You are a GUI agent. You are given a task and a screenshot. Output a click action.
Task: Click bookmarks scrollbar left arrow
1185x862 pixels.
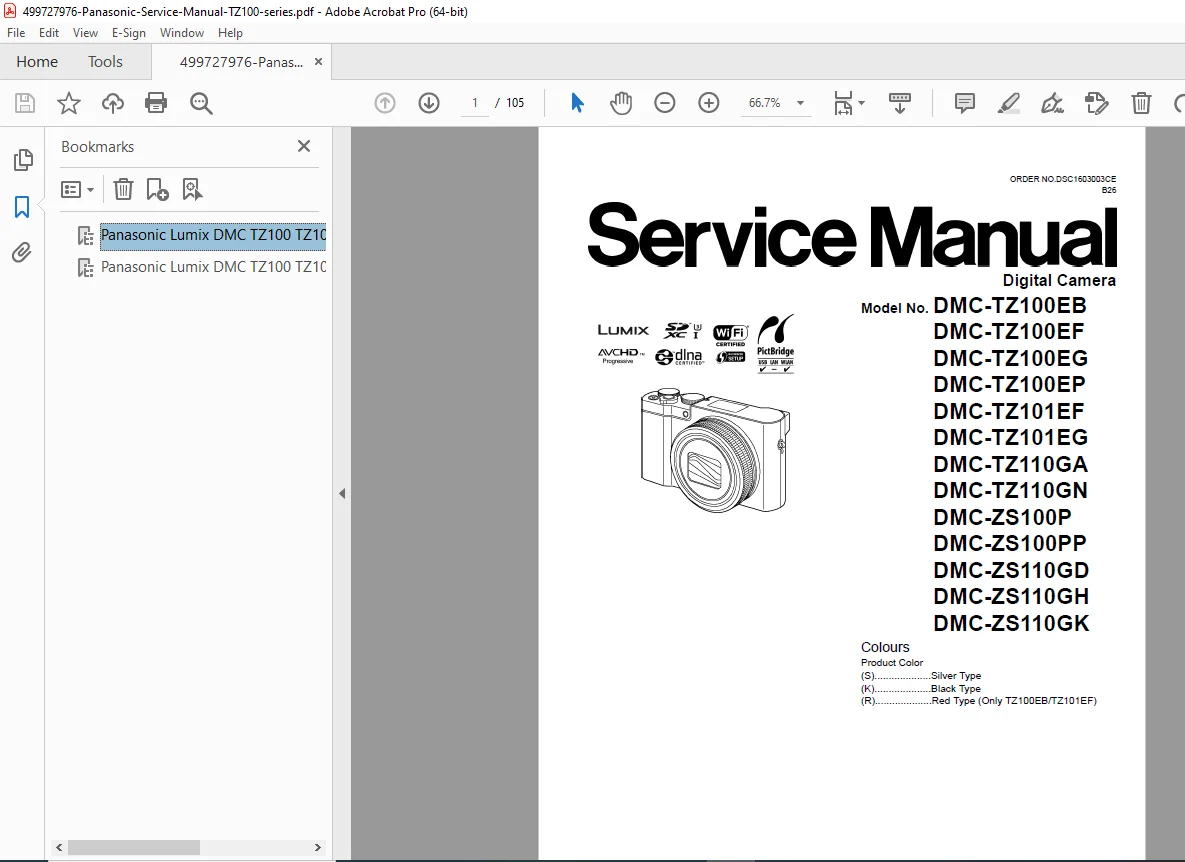pyautogui.click(x=59, y=848)
